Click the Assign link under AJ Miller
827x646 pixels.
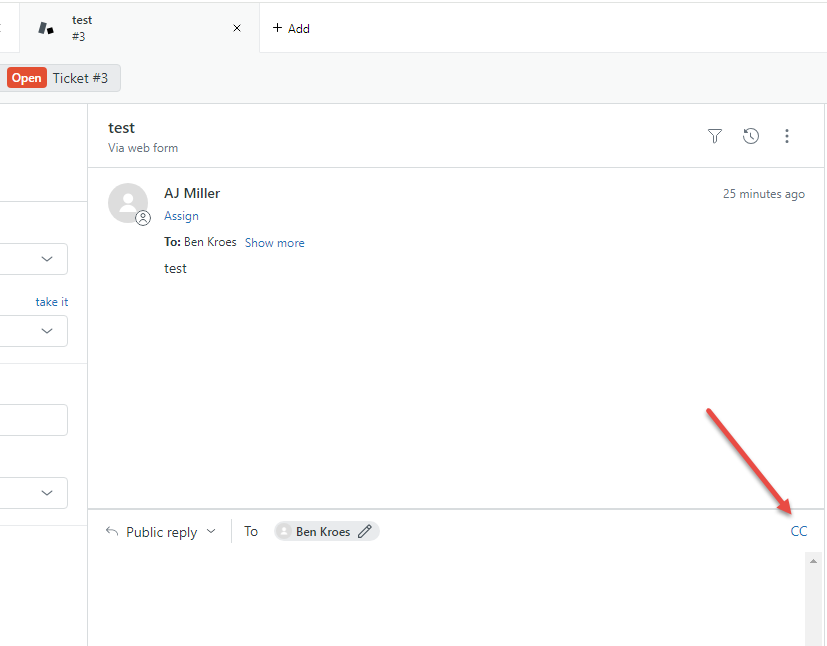point(181,215)
